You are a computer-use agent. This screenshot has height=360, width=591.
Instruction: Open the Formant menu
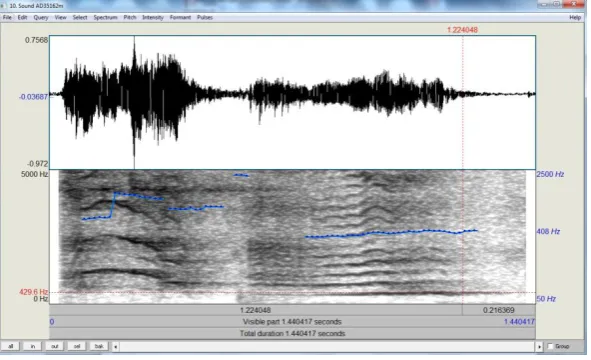tap(180, 17)
